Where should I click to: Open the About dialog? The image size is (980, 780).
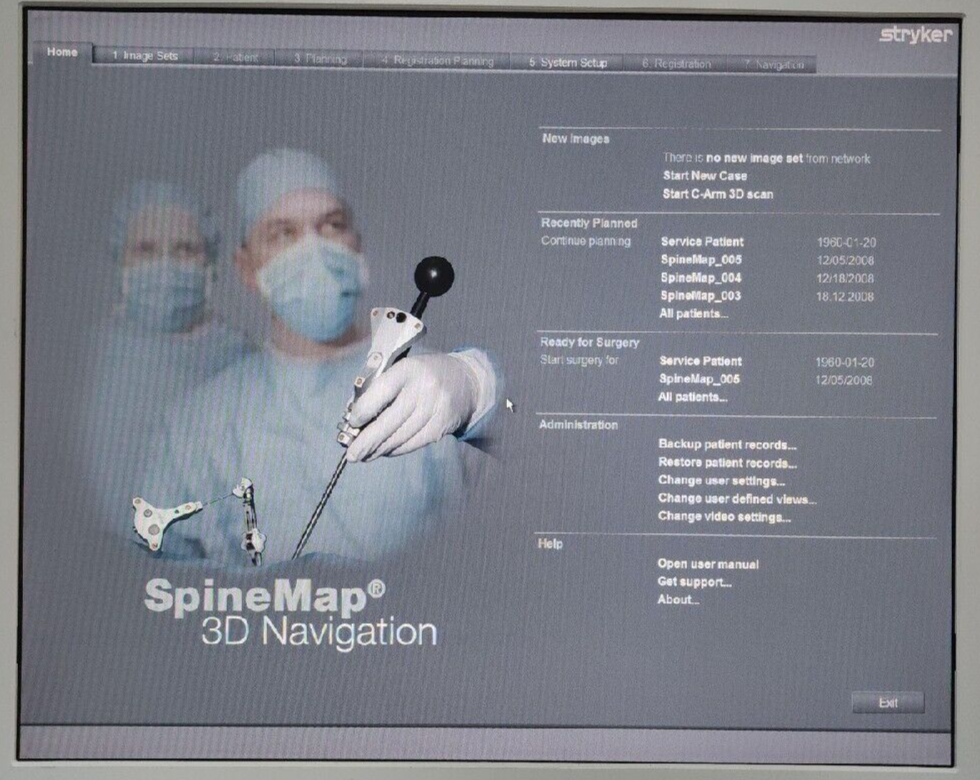[x=678, y=600]
